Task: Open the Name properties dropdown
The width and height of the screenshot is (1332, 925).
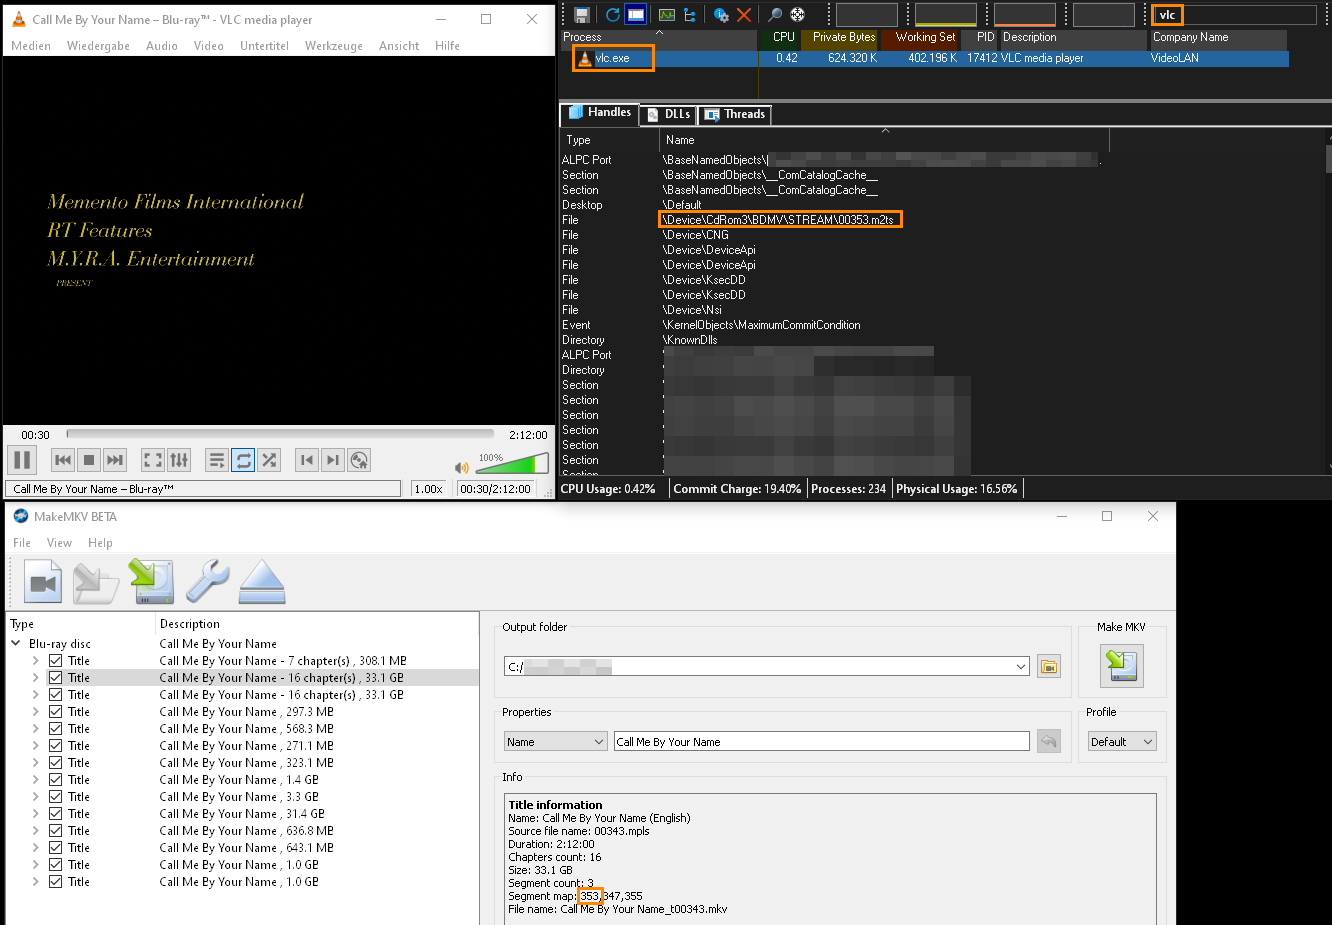Action: 555,742
